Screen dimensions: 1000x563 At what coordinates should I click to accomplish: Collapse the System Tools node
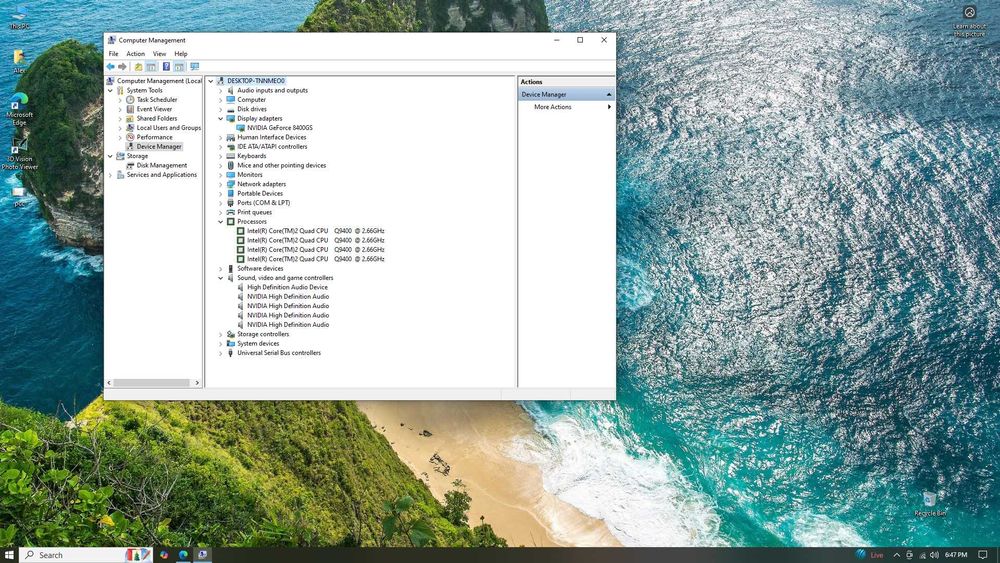110,91
